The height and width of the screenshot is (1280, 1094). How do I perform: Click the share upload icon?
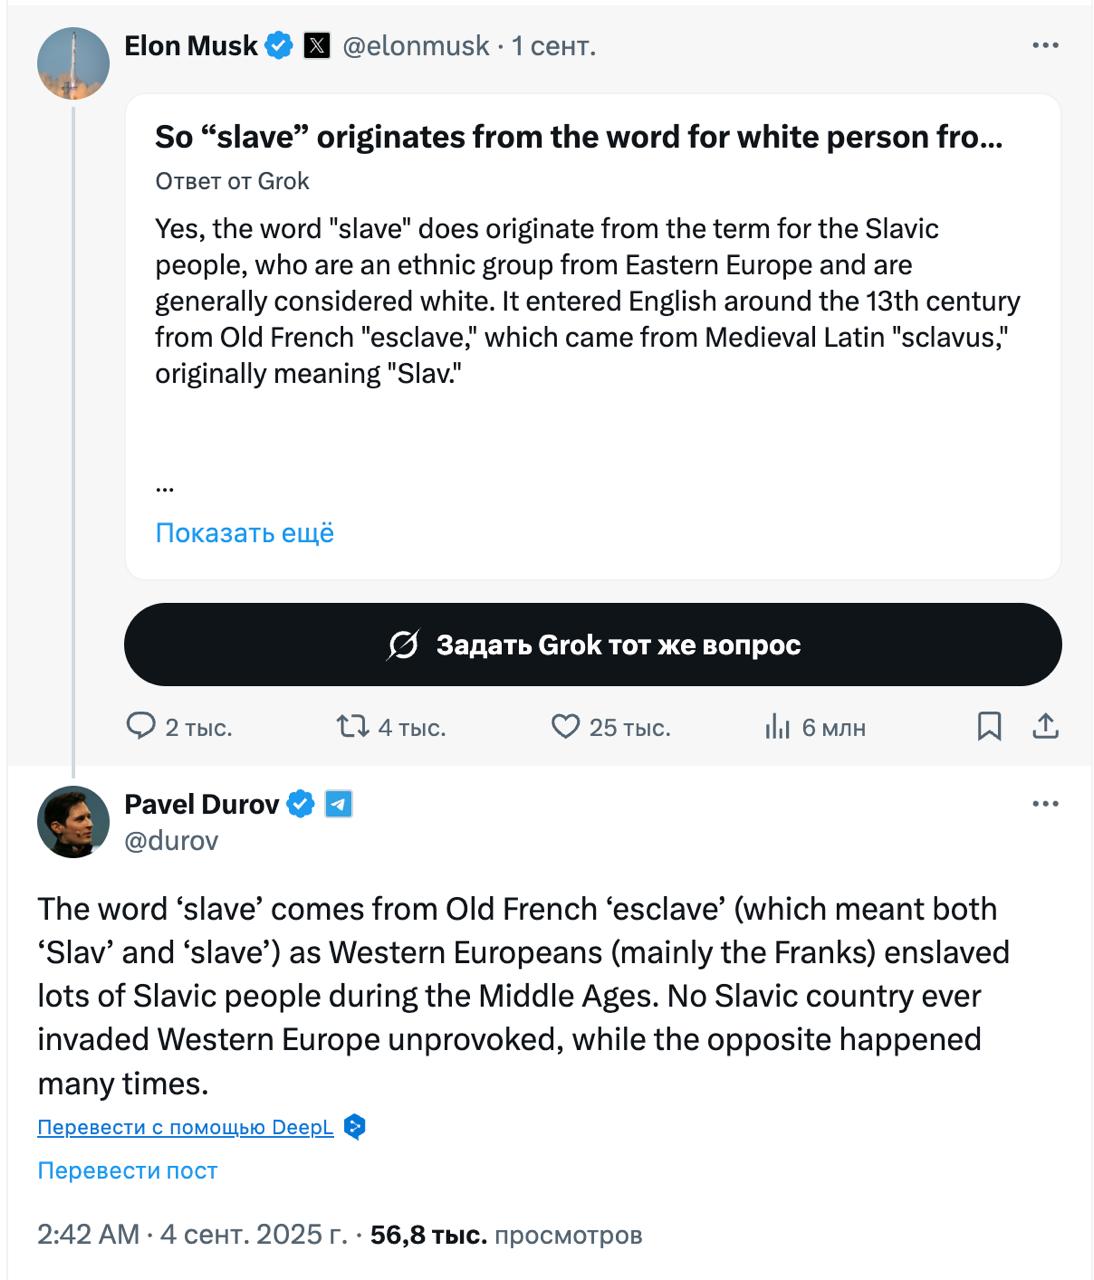pos(1045,726)
